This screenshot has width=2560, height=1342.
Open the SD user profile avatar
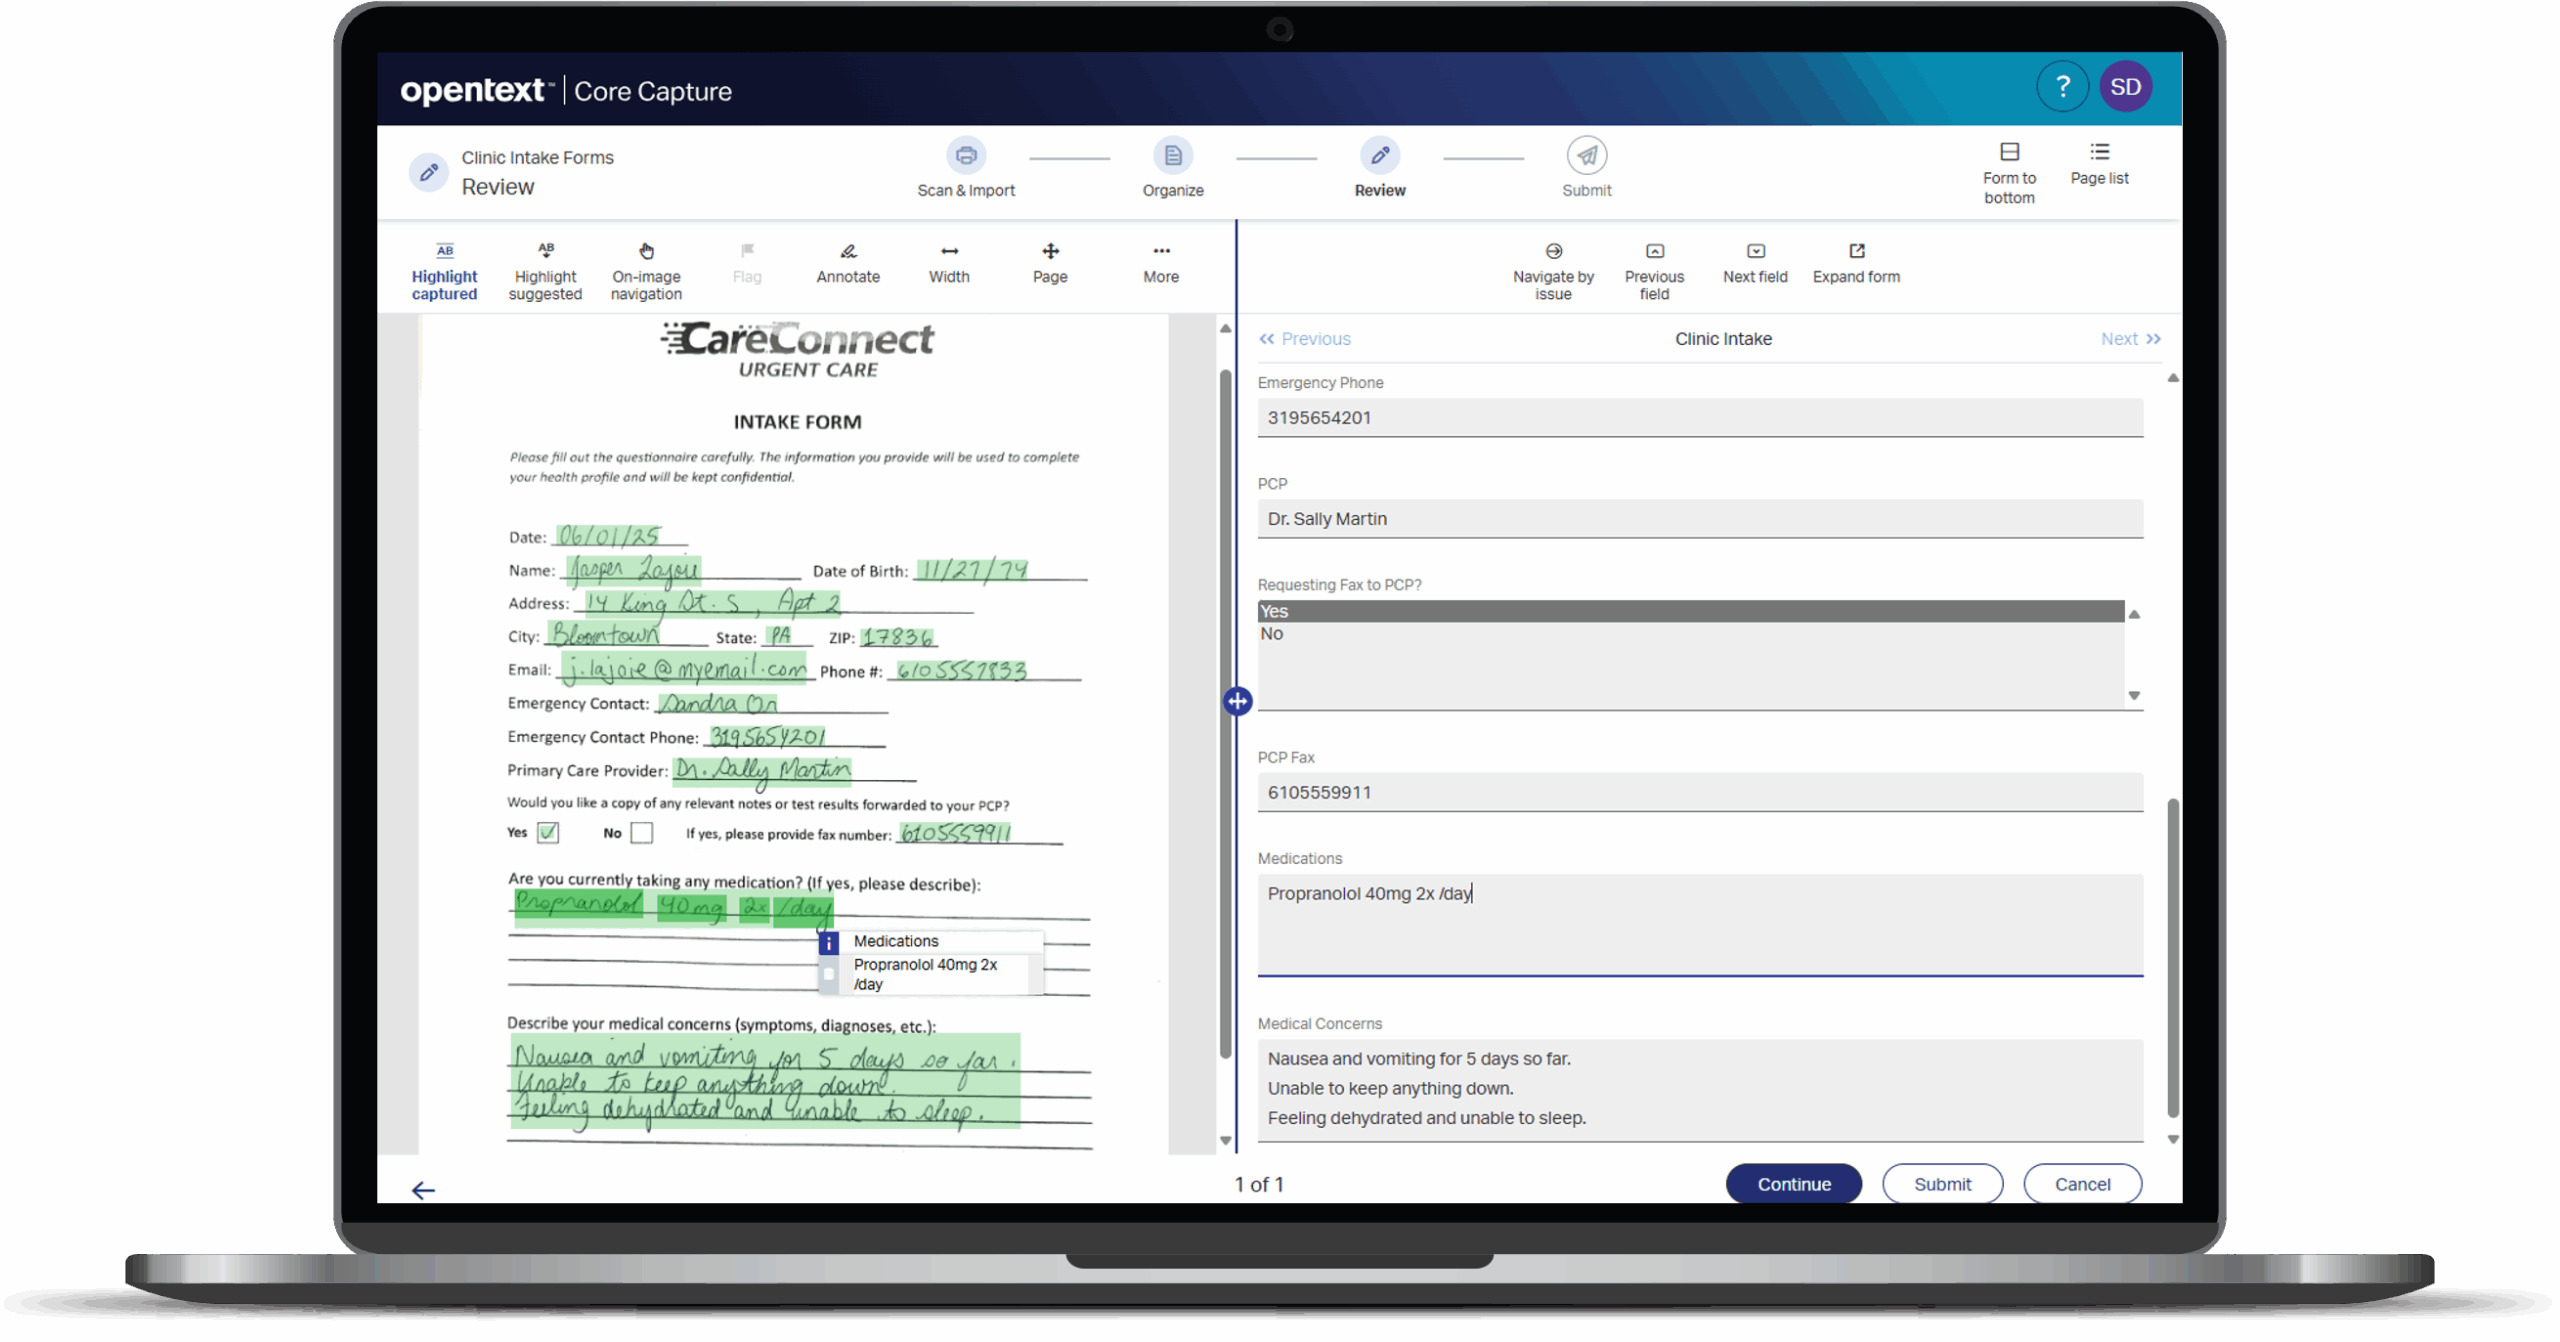(x=2124, y=87)
